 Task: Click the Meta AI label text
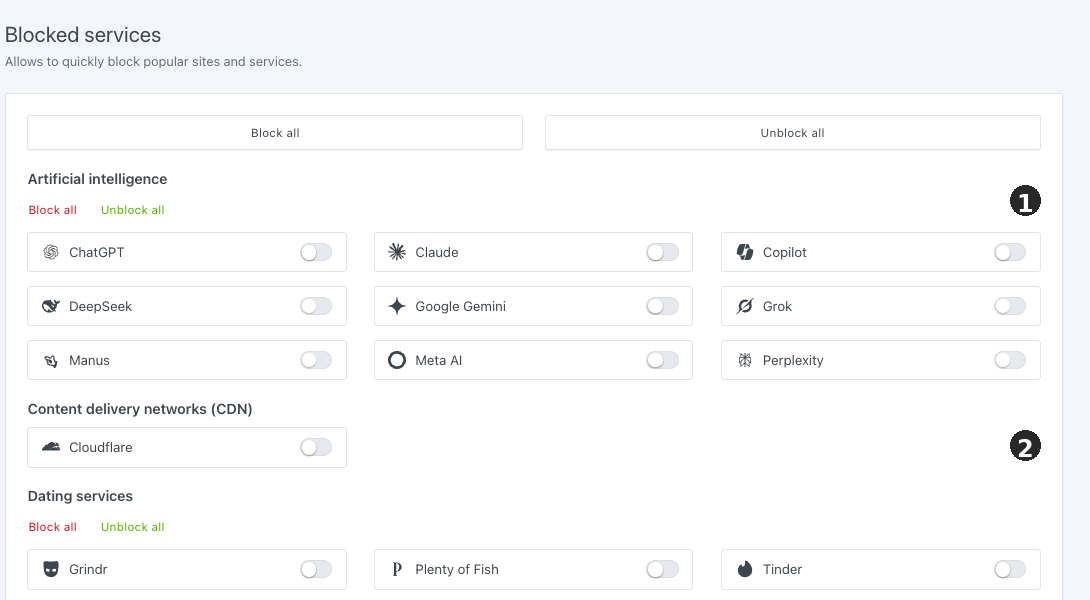pyautogui.click(x=439, y=360)
